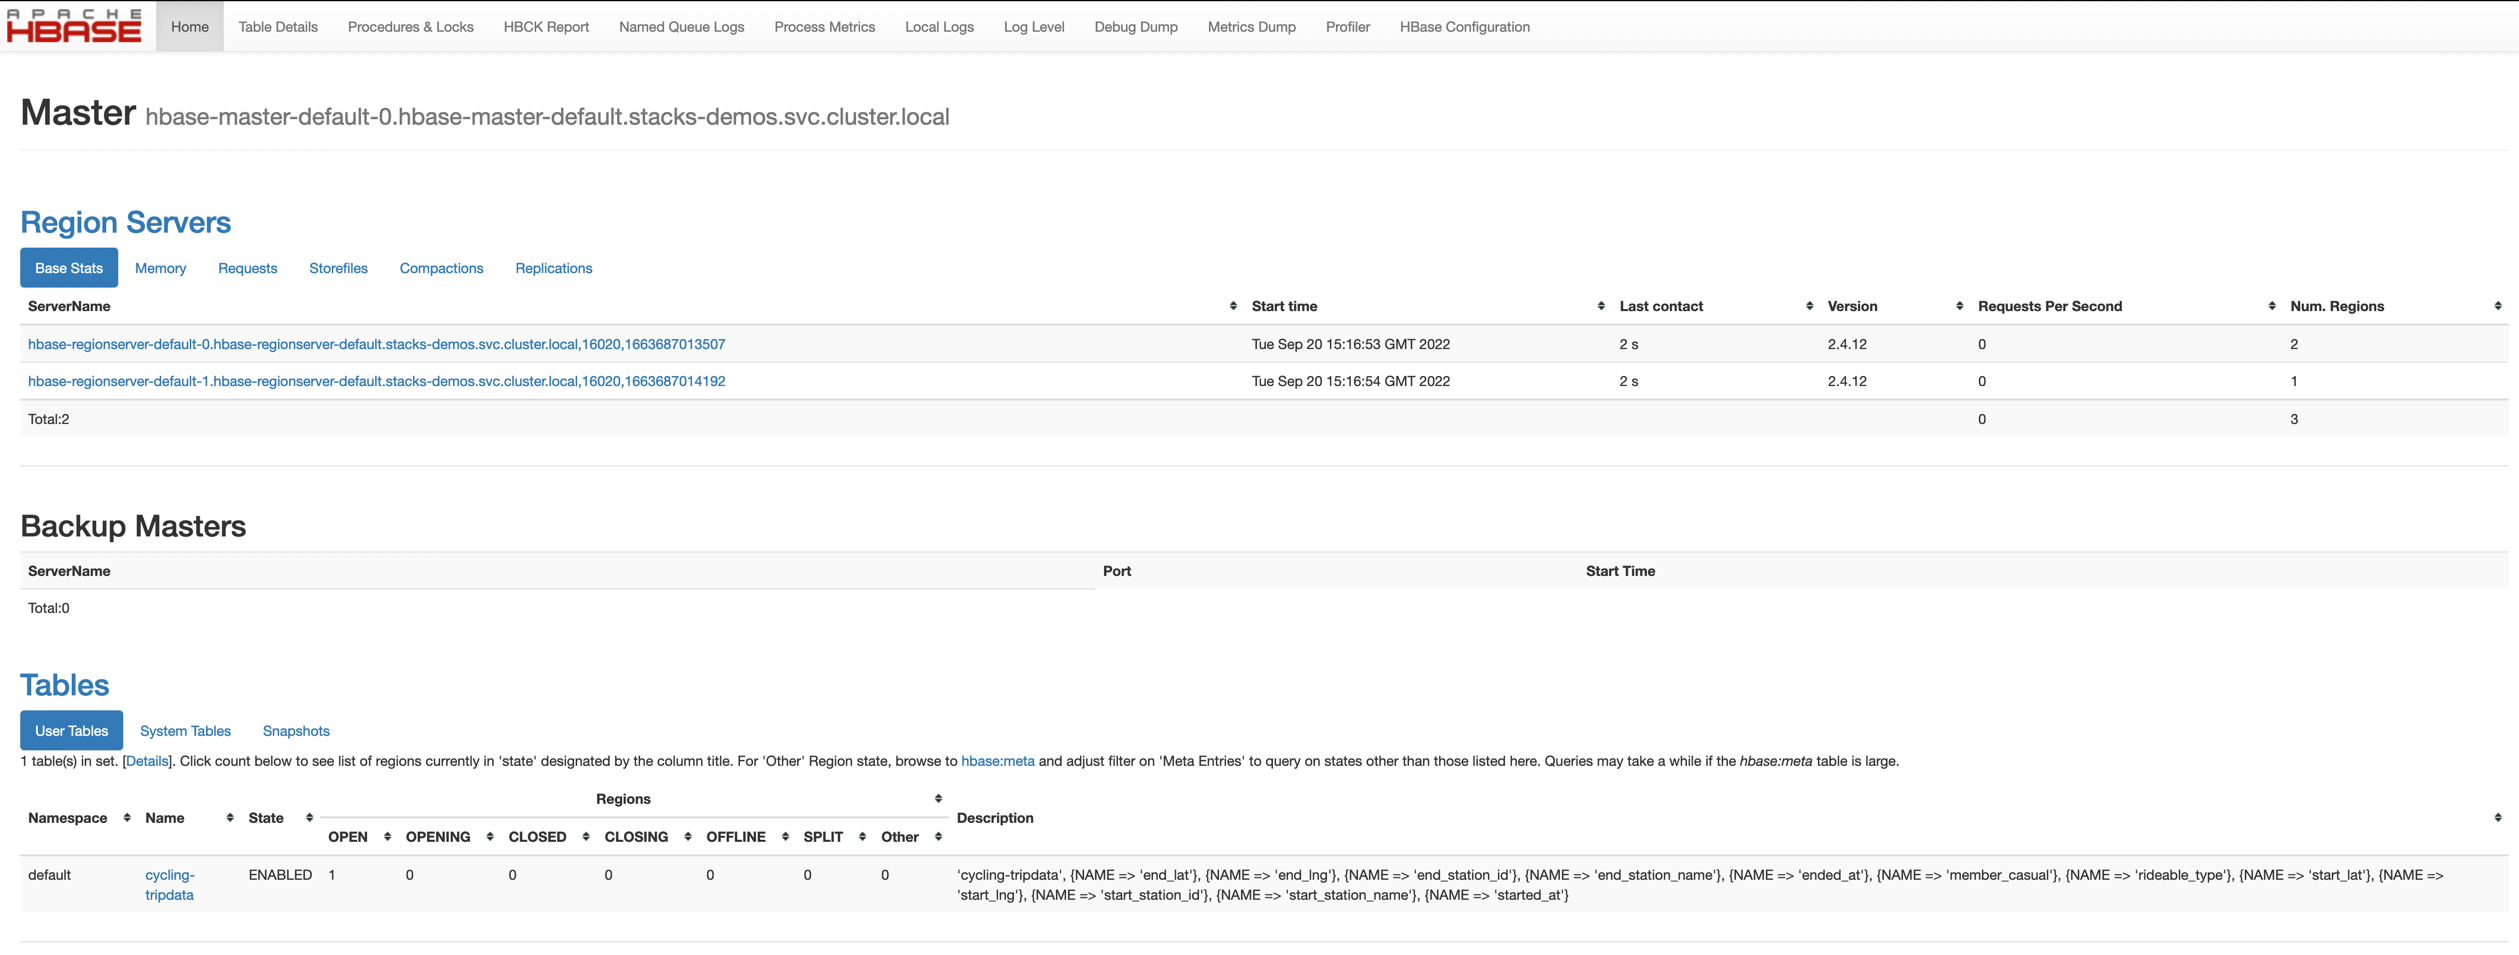The height and width of the screenshot is (955, 2519).
Task: Open the HBase Configuration page
Action: pyautogui.click(x=1463, y=27)
